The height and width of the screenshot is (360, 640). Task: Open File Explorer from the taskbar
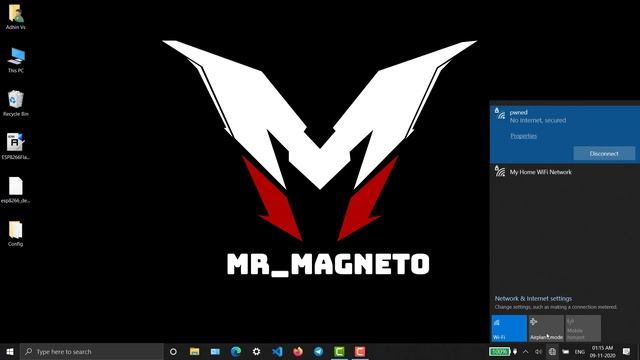194,351
